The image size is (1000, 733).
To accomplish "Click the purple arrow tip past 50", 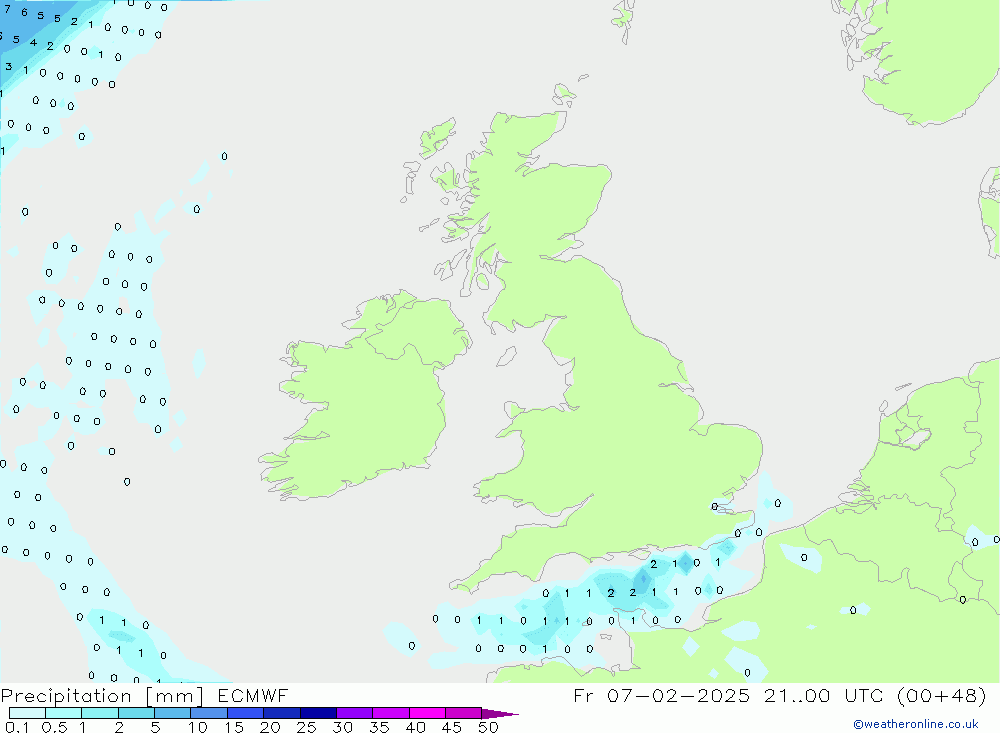I will point(499,714).
